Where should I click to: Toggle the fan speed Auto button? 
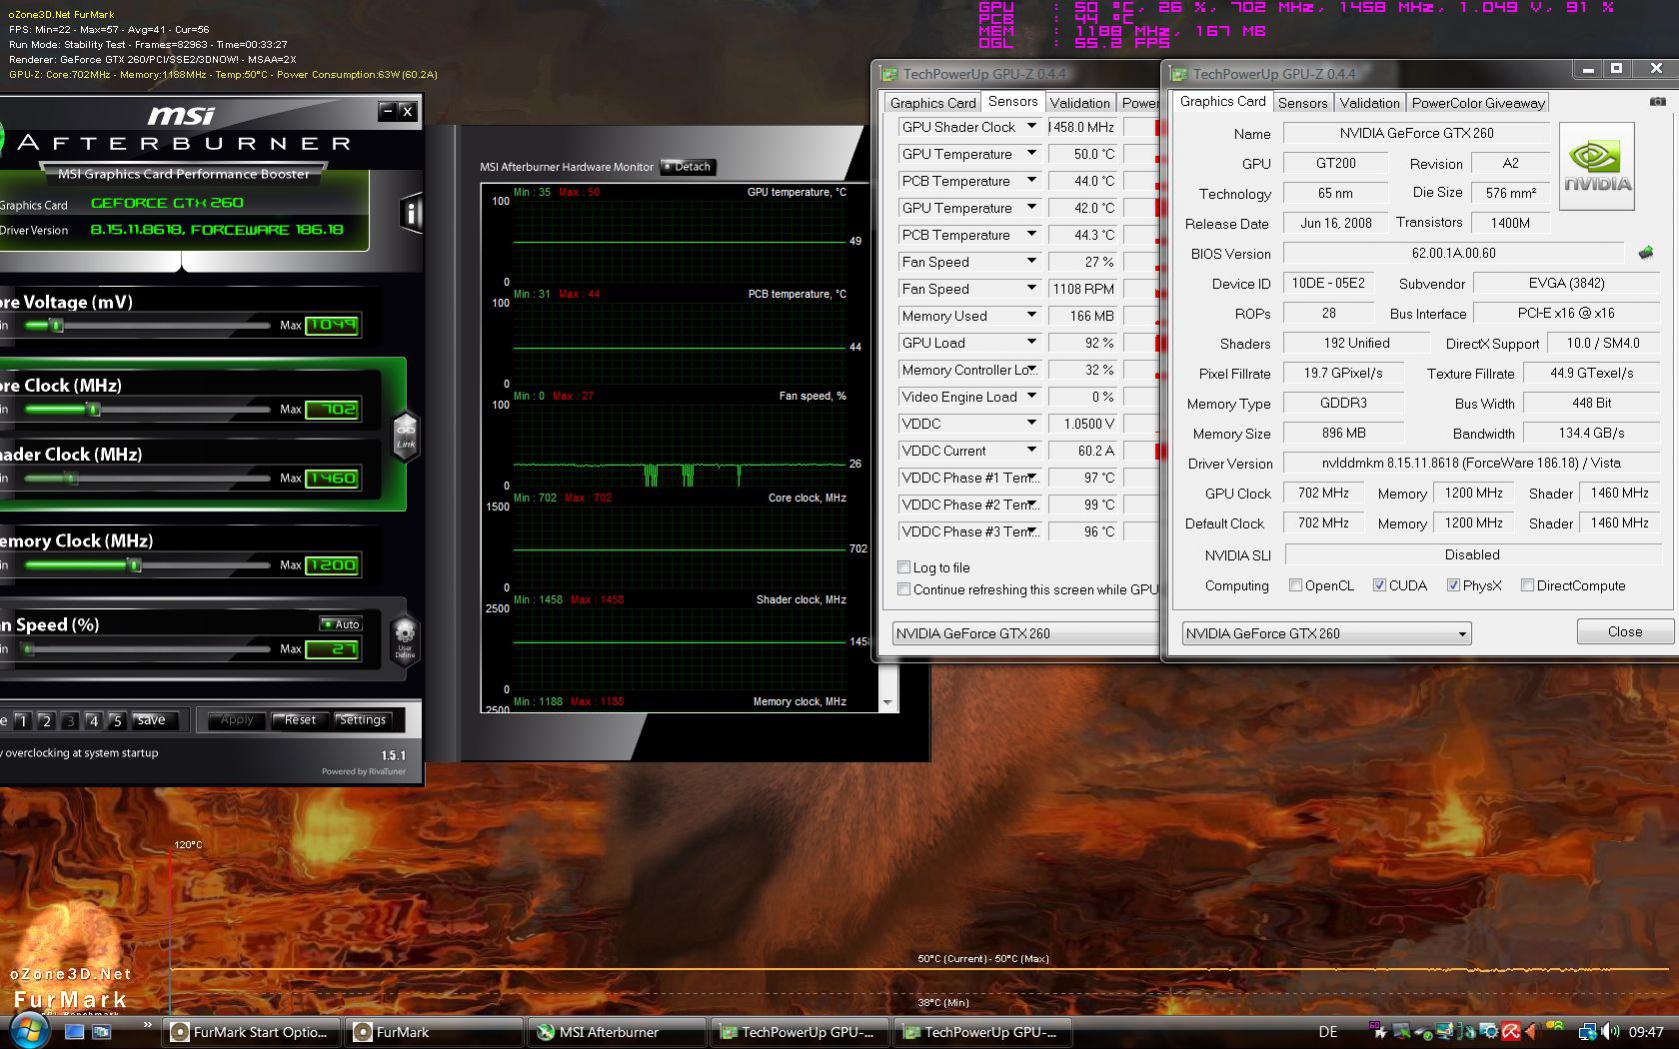coord(341,624)
